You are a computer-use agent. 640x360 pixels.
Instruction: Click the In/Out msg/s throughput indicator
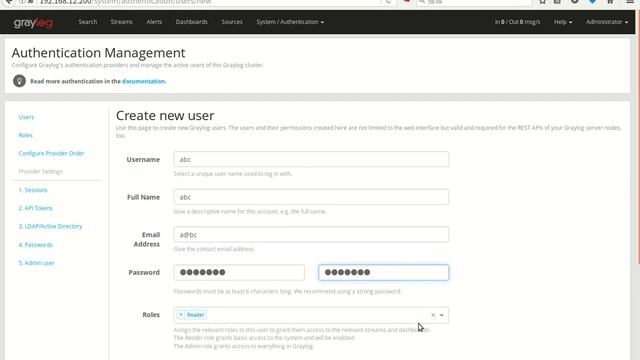click(x=517, y=22)
